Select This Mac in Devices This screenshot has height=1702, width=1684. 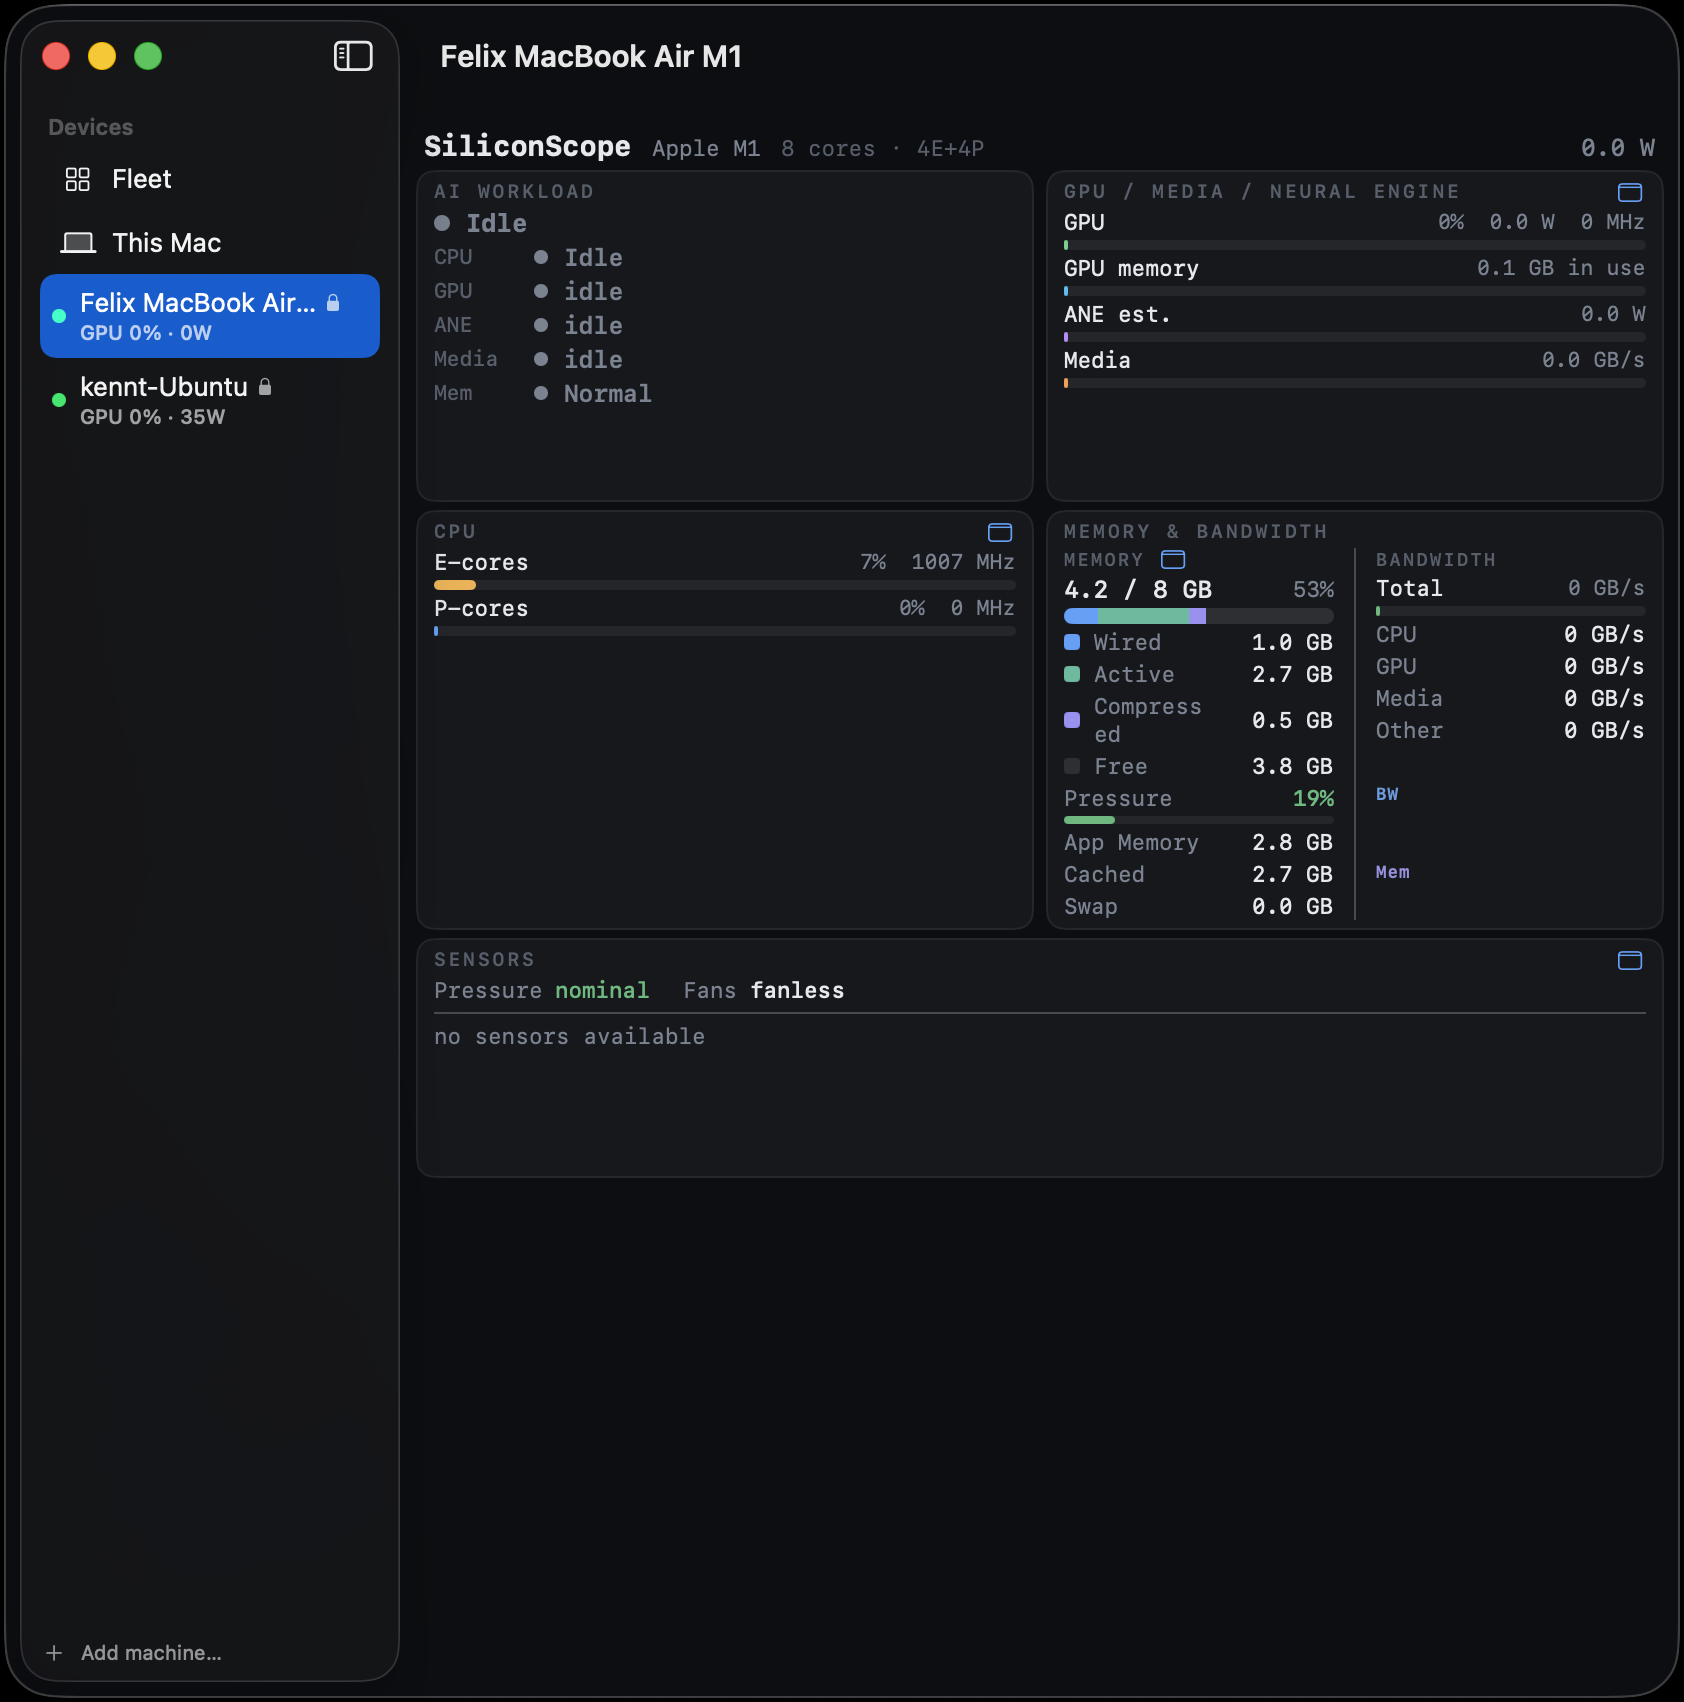(x=210, y=243)
